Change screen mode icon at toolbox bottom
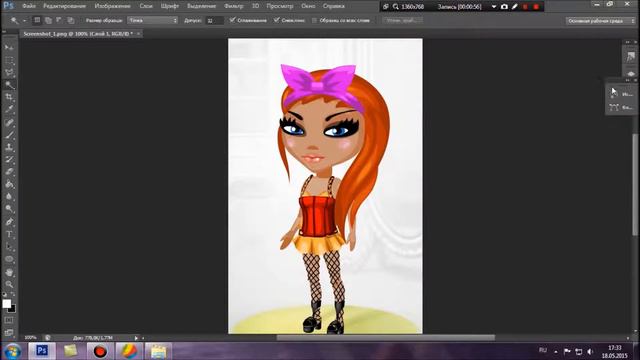Viewport: 640px width, 360px height. click(9, 332)
